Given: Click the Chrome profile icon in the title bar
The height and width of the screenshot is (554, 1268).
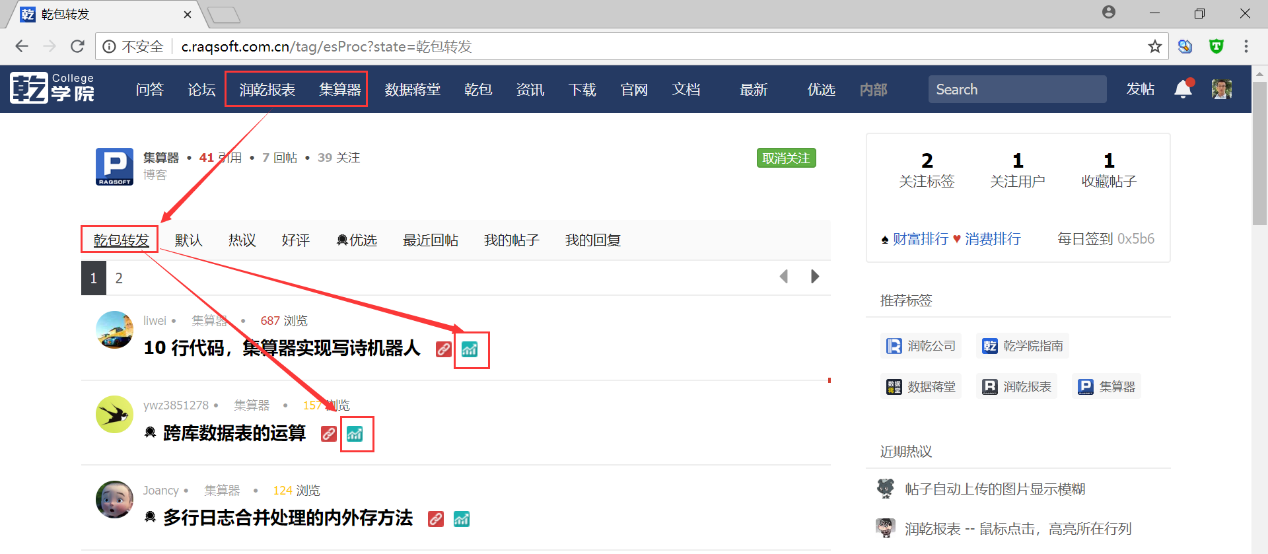Looking at the screenshot, I should (x=1108, y=12).
